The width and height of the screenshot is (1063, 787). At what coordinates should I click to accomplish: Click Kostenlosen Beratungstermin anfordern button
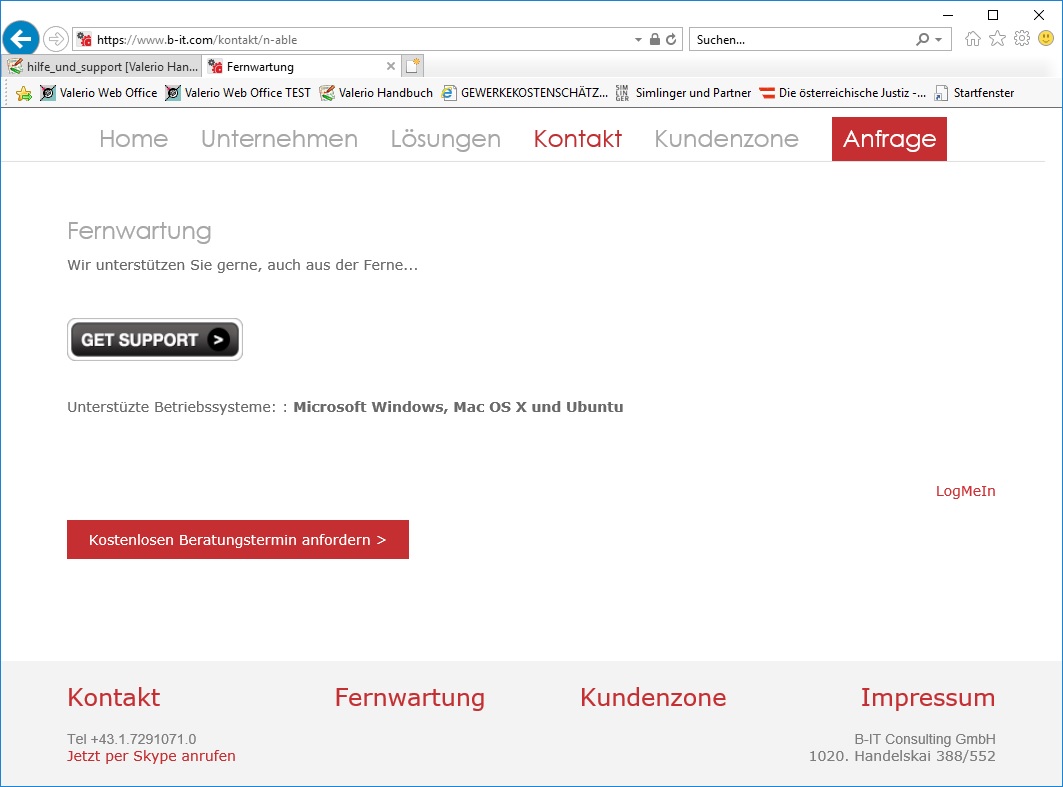click(x=238, y=540)
